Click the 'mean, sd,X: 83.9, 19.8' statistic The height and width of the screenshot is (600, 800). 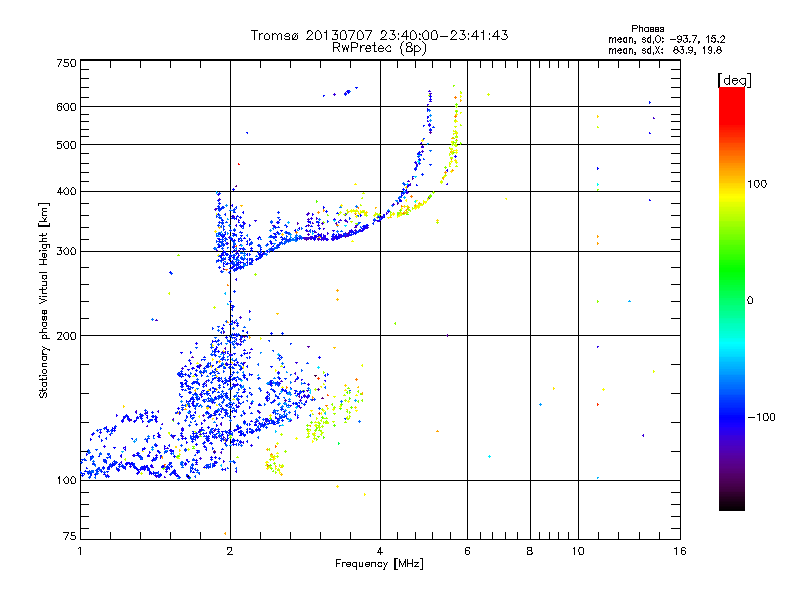click(x=665, y=50)
